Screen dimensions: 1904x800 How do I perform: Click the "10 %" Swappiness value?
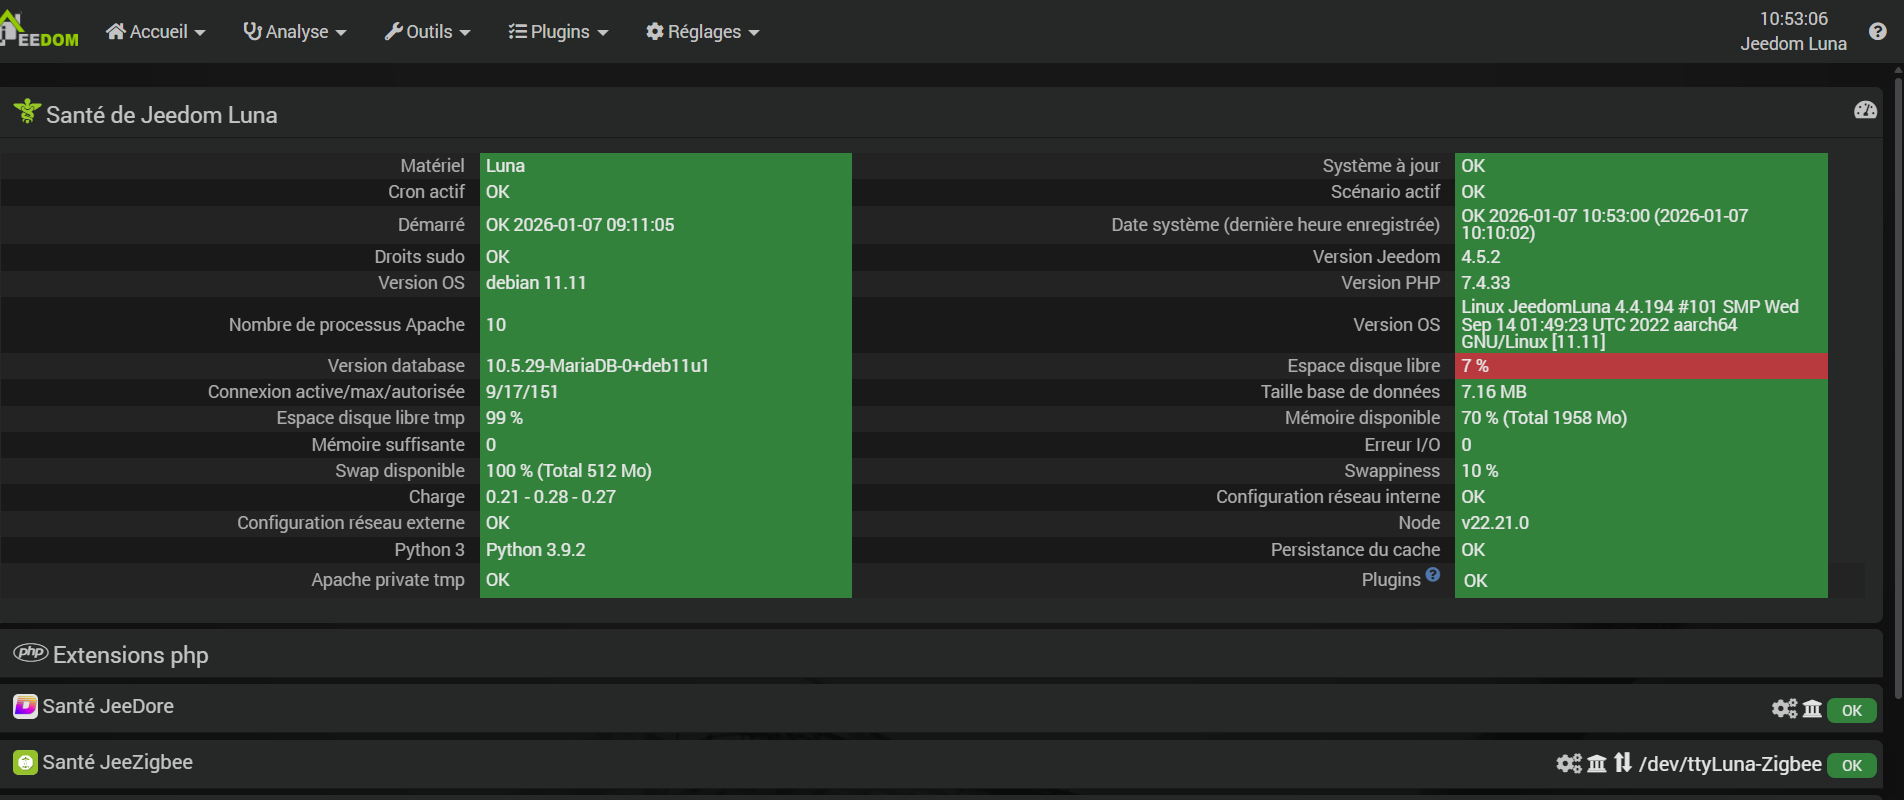1480,471
